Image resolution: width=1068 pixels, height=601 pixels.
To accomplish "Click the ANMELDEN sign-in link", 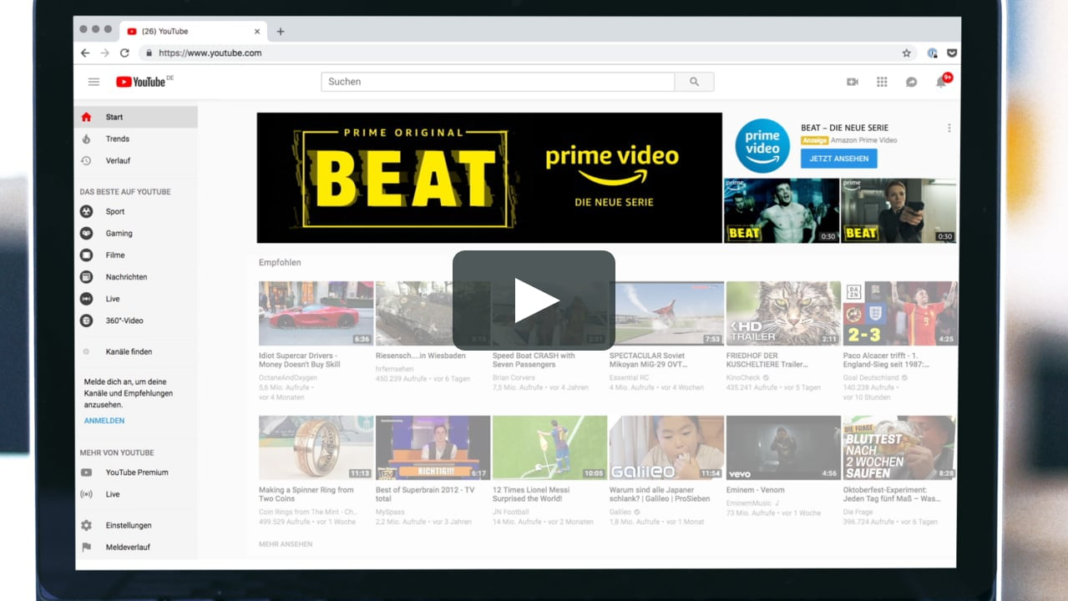I will pyautogui.click(x=104, y=420).
